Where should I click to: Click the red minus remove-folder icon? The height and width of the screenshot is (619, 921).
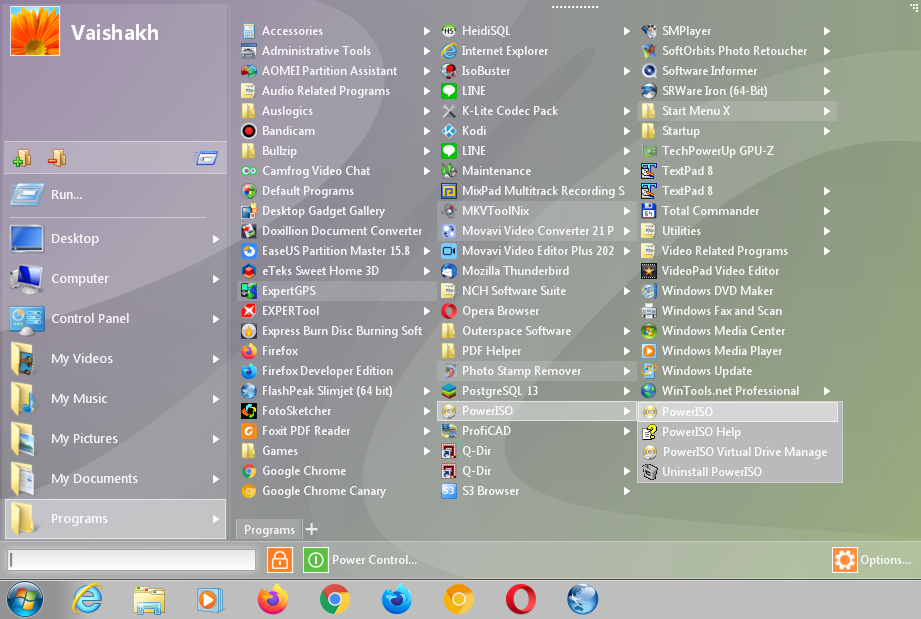point(56,158)
